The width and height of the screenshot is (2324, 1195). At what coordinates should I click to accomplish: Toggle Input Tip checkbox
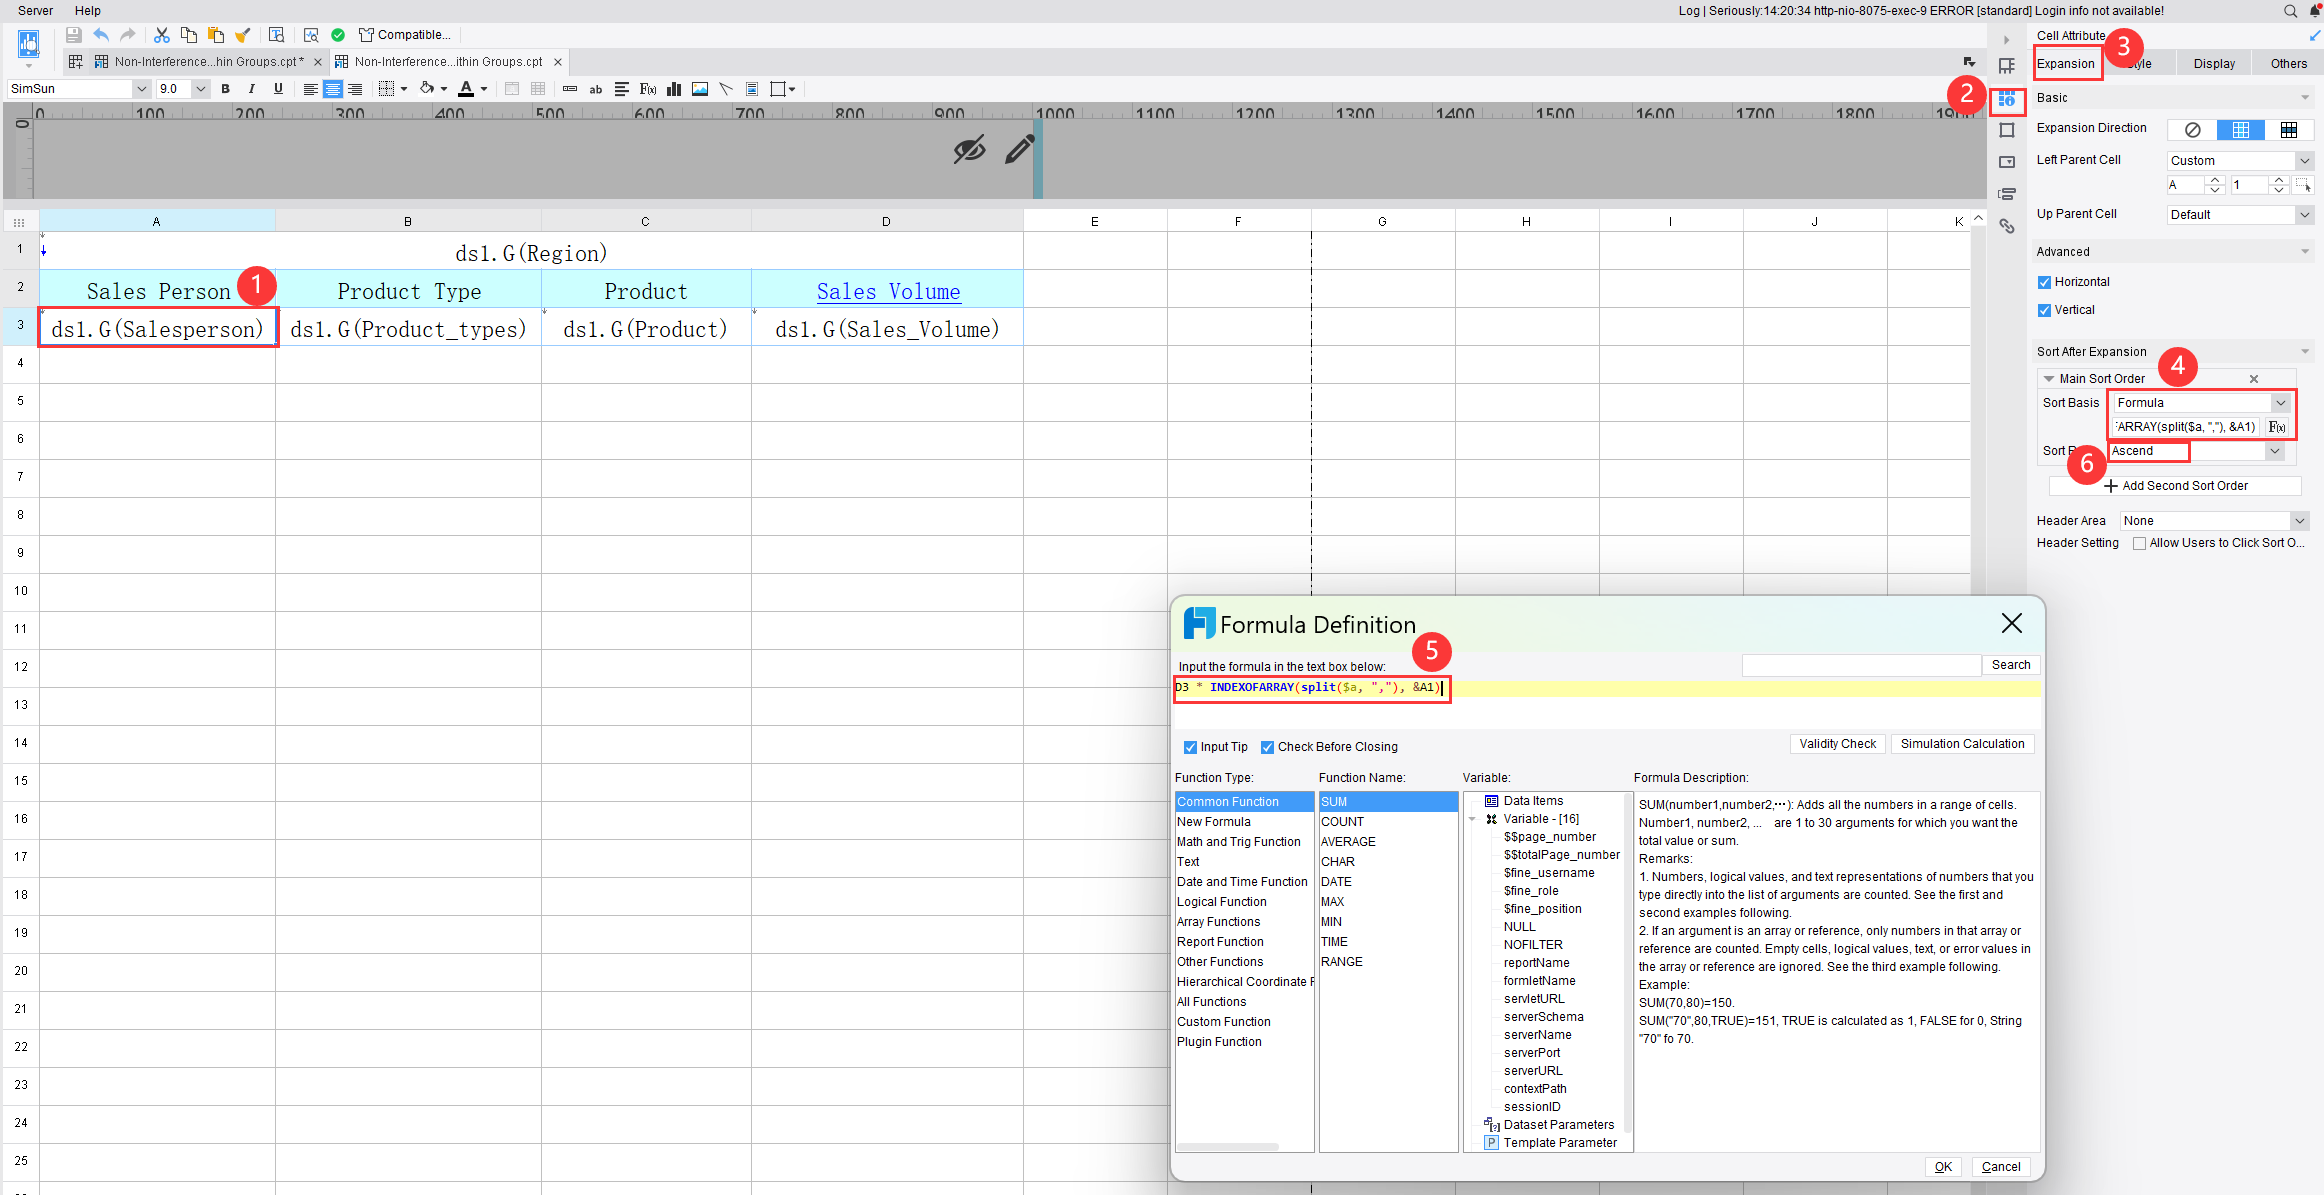point(1190,747)
